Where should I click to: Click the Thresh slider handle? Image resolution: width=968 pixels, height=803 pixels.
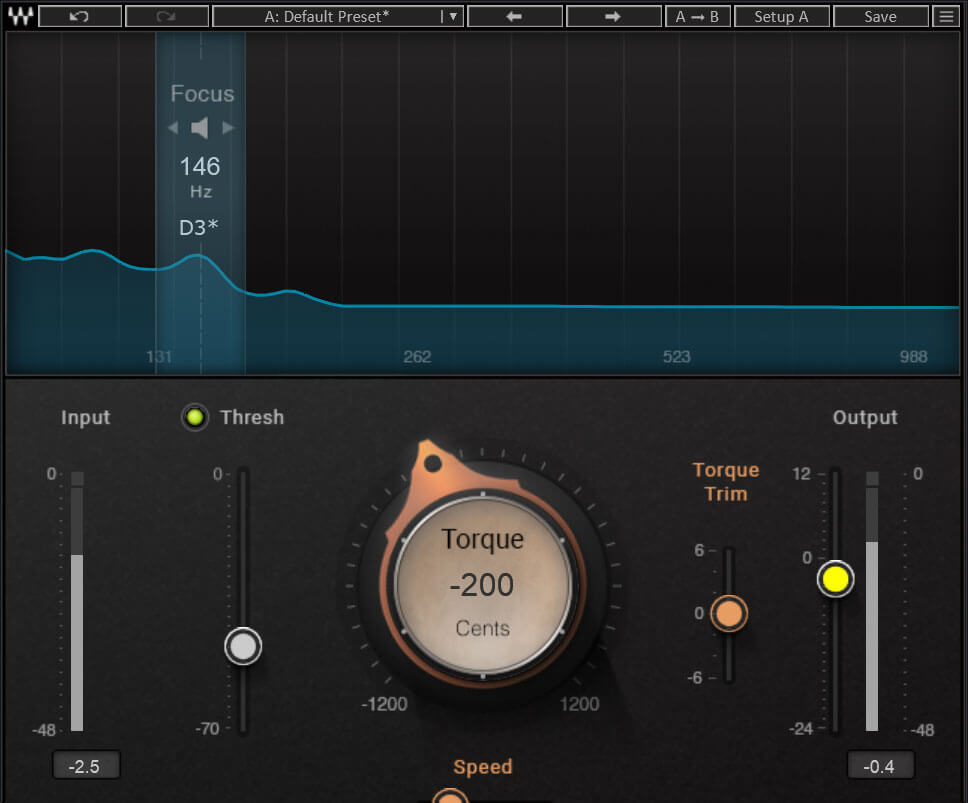click(243, 646)
